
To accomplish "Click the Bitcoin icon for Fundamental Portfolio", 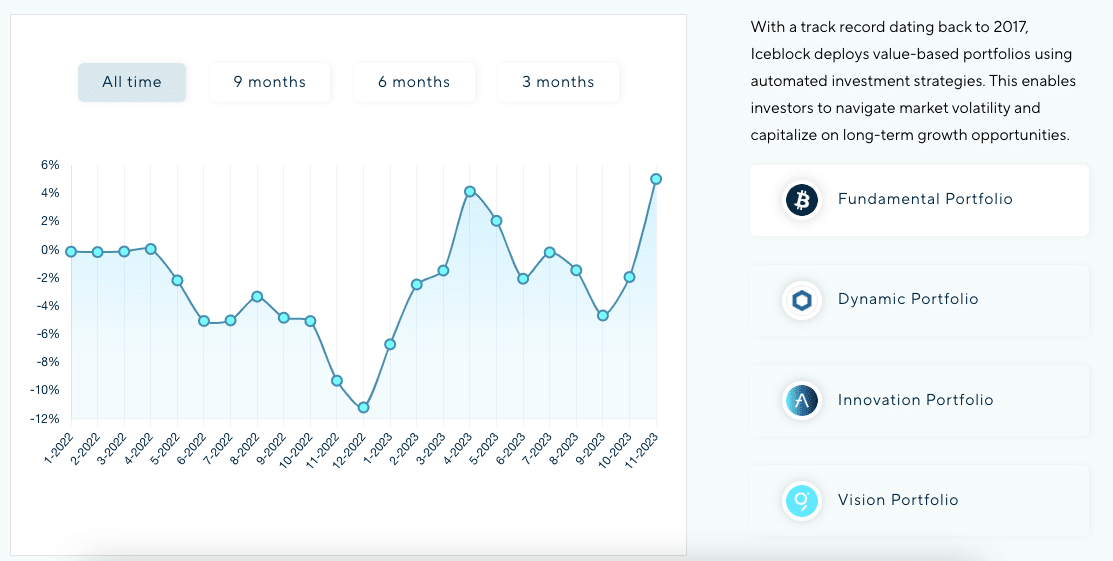I will pyautogui.click(x=802, y=200).
